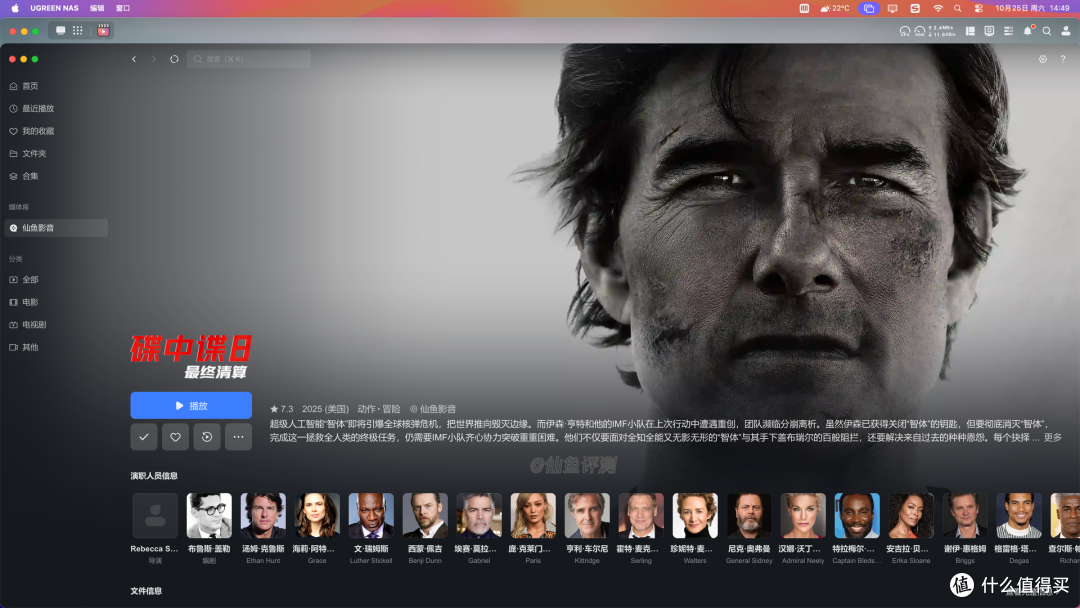Screen dimensions: 1080x608
Task: Open the task list icon in UGREEN toolbar
Action: tap(1008, 31)
